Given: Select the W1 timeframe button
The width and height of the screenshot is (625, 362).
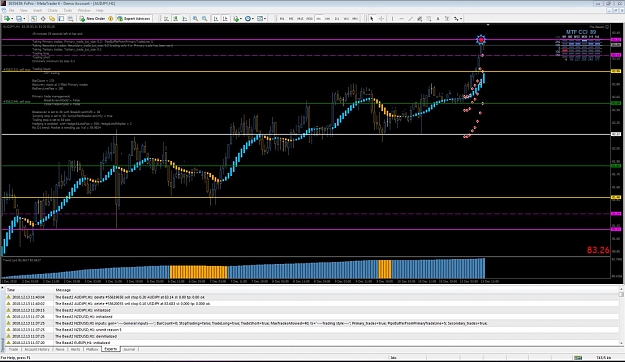Looking at the screenshot, I should (x=346, y=18).
